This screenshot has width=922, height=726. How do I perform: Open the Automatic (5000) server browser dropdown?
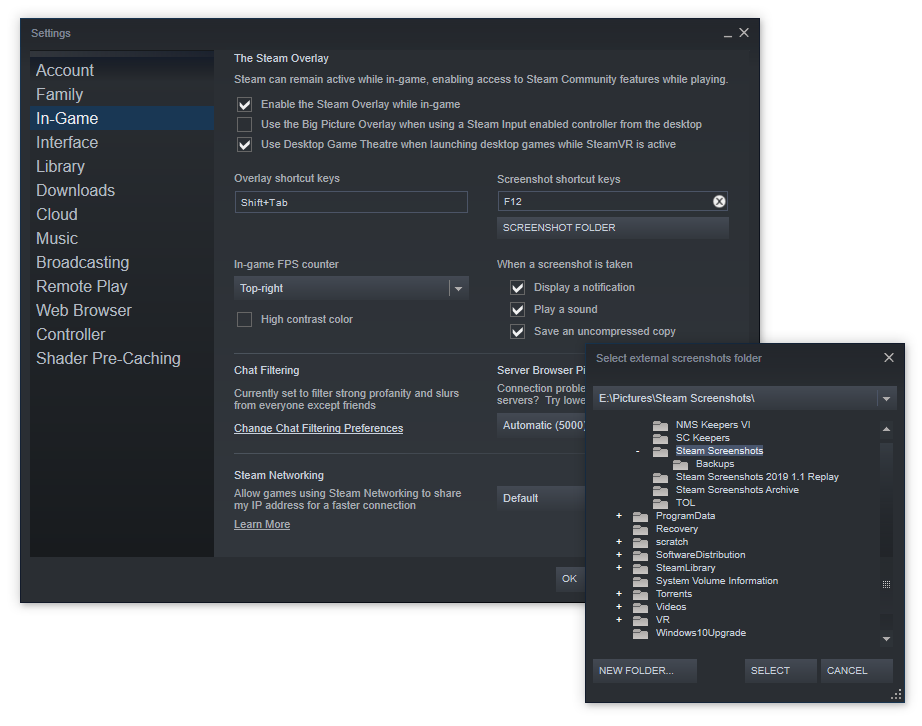point(541,425)
